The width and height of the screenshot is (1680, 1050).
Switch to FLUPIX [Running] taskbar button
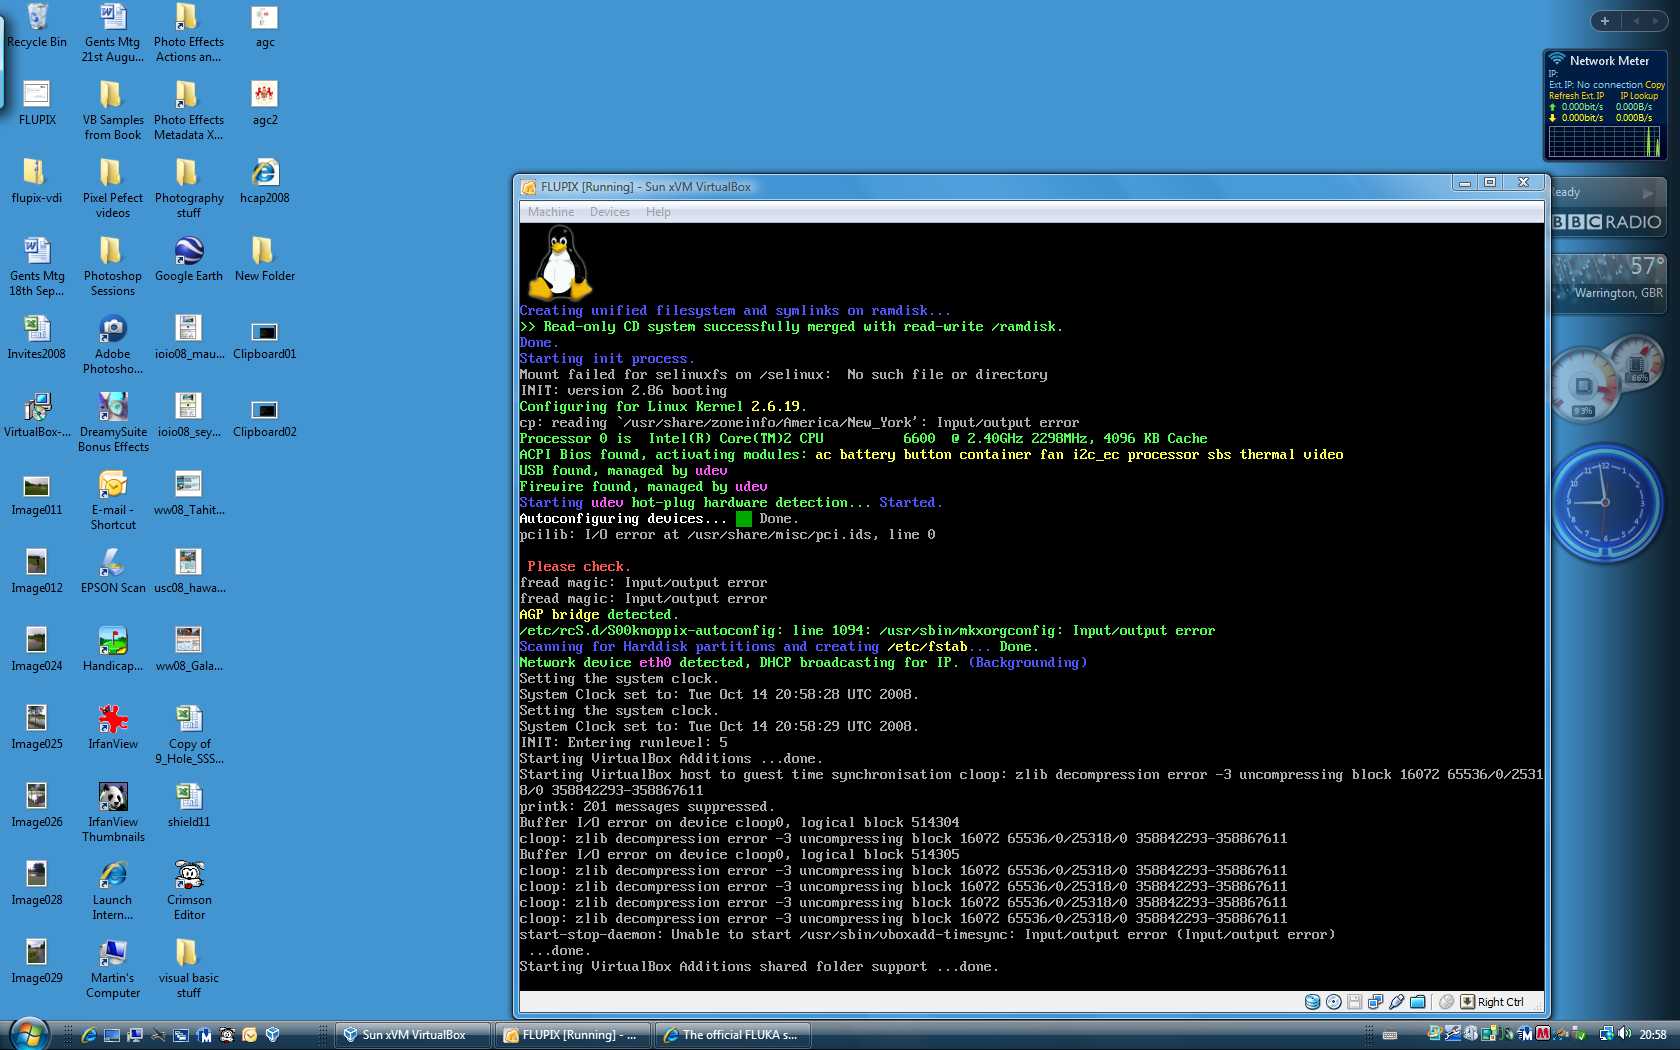click(x=572, y=1035)
